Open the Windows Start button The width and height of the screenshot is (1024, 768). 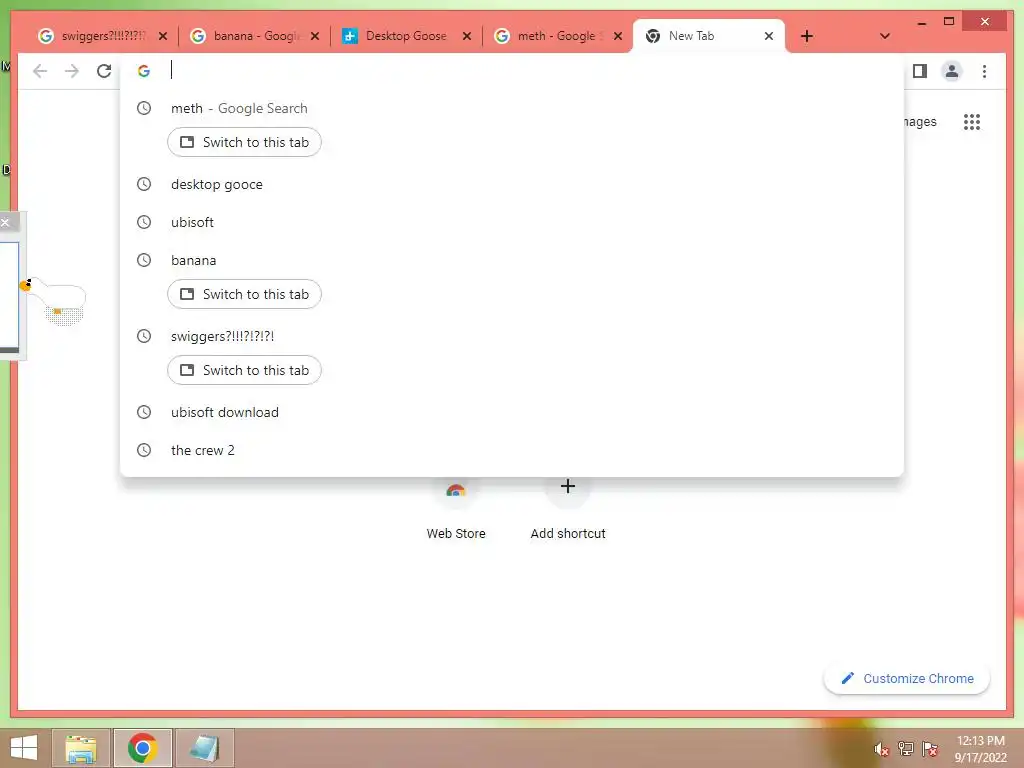click(x=24, y=748)
